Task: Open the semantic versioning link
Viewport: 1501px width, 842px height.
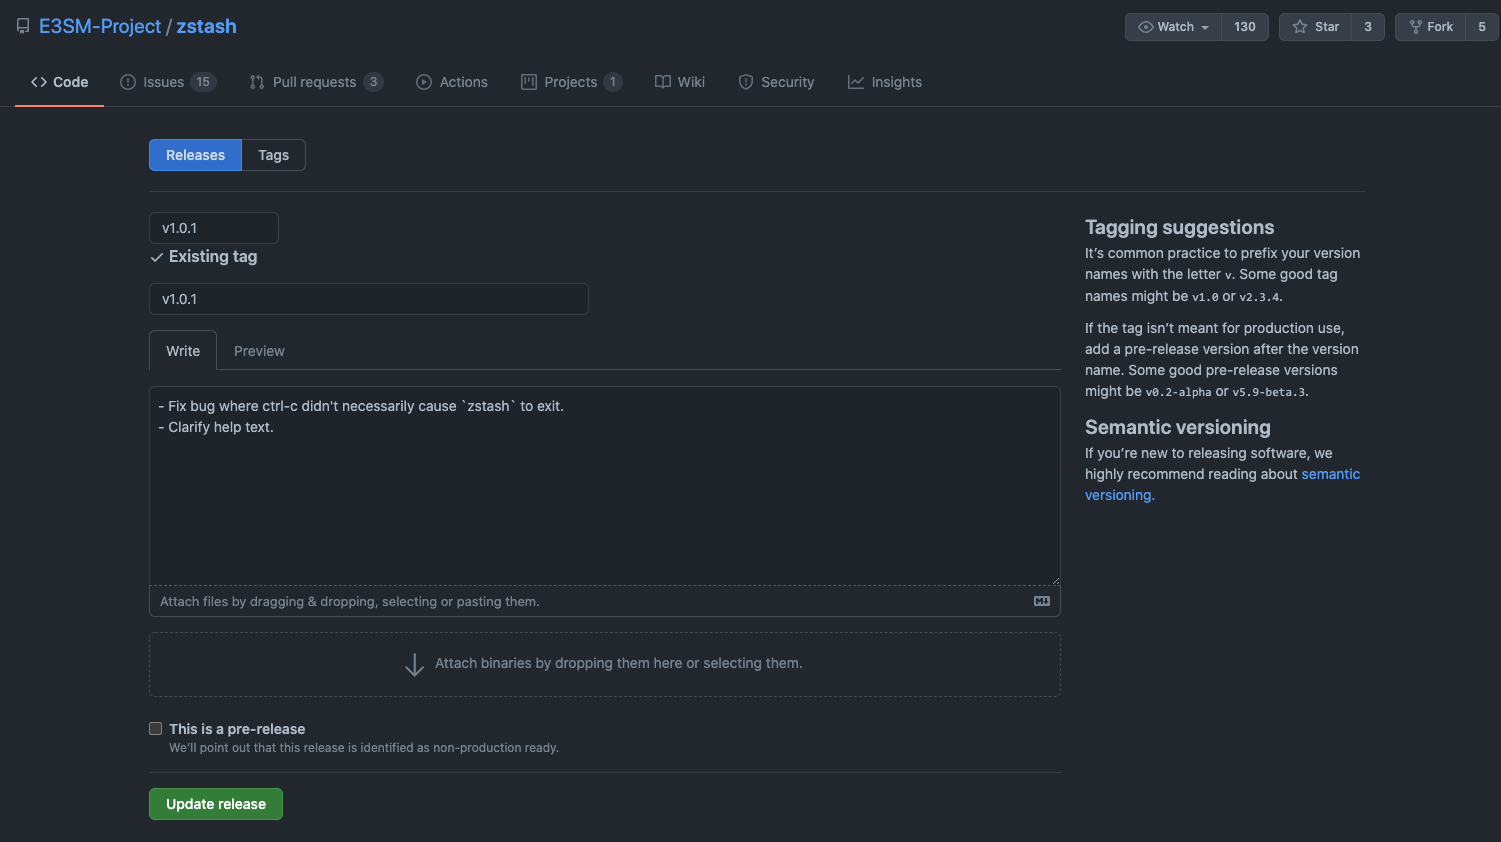Action: 1222,484
